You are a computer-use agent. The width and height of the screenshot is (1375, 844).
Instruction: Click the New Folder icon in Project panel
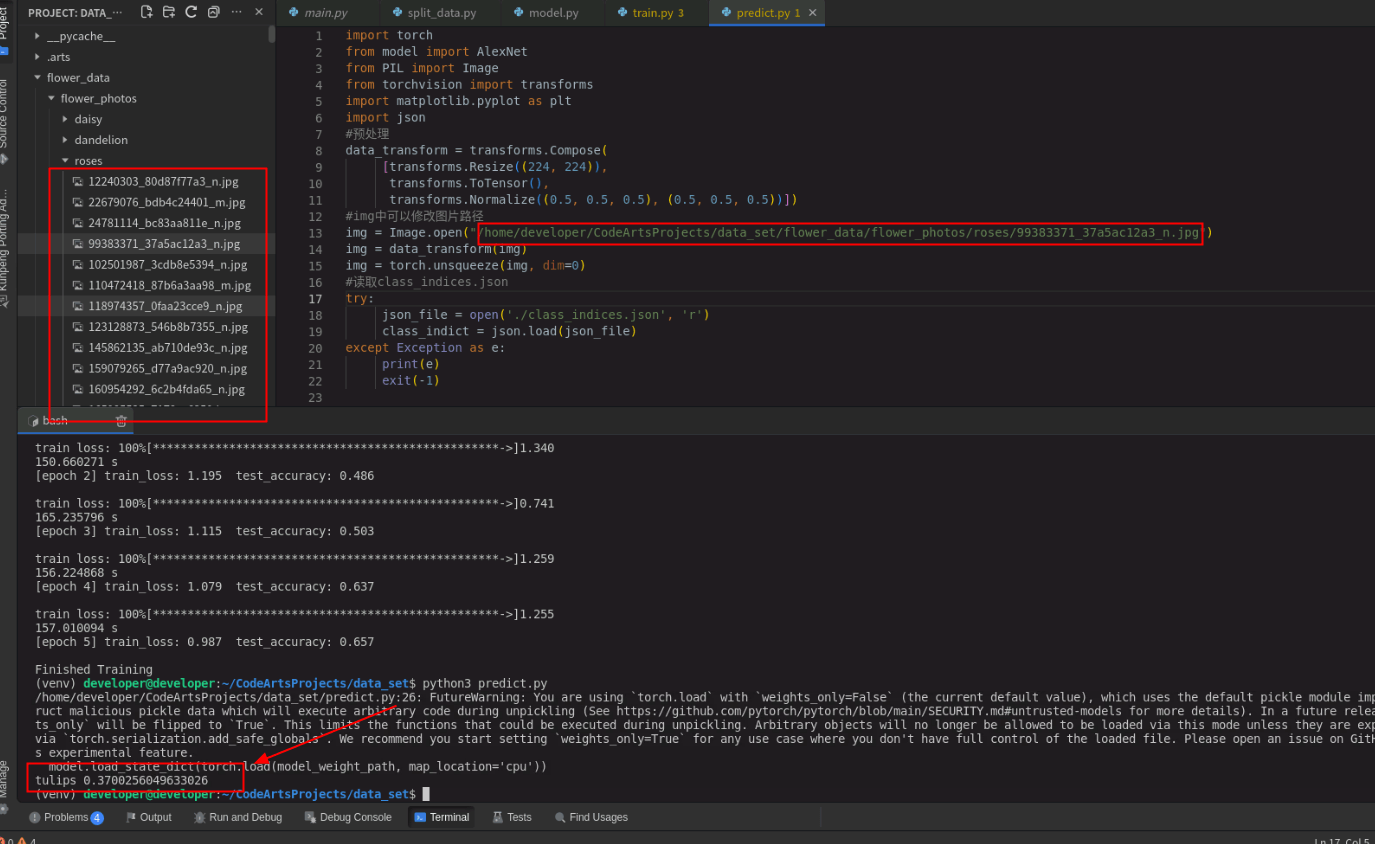169,12
